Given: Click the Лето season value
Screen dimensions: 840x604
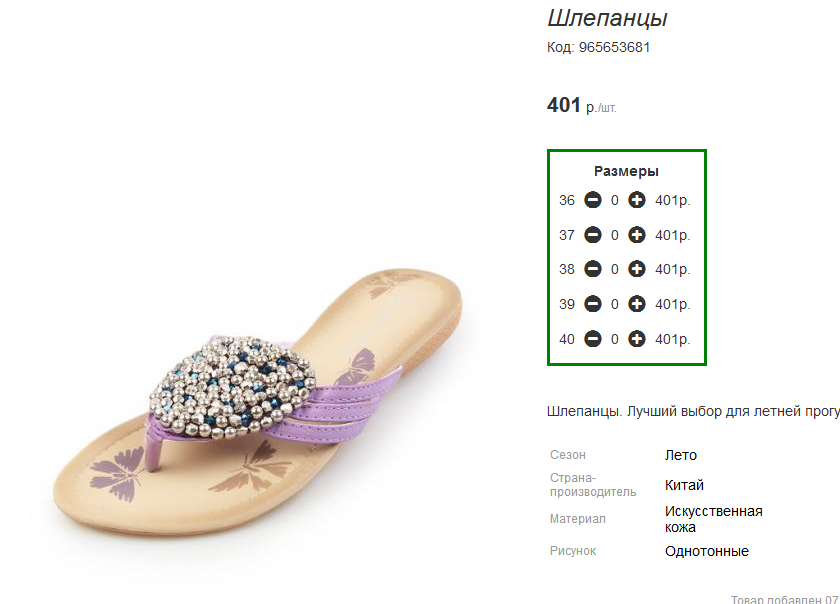Looking at the screenshot, I should tap(681, 455).
